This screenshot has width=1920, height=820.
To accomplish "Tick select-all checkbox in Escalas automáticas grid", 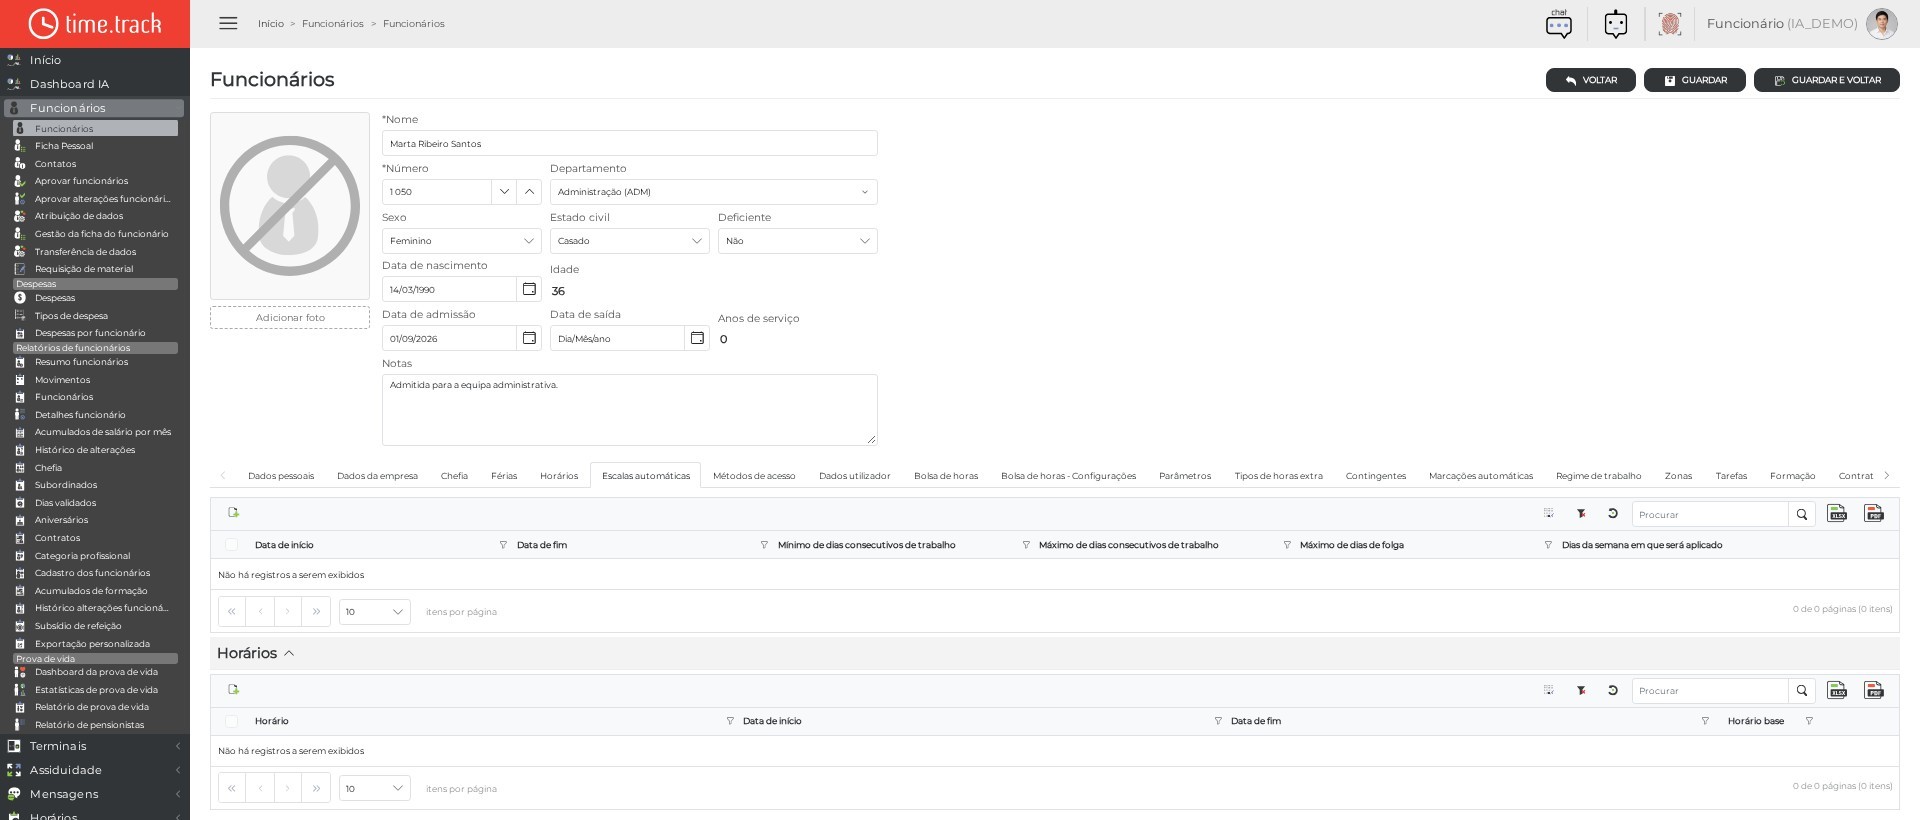I will click(x=231, y=545).
